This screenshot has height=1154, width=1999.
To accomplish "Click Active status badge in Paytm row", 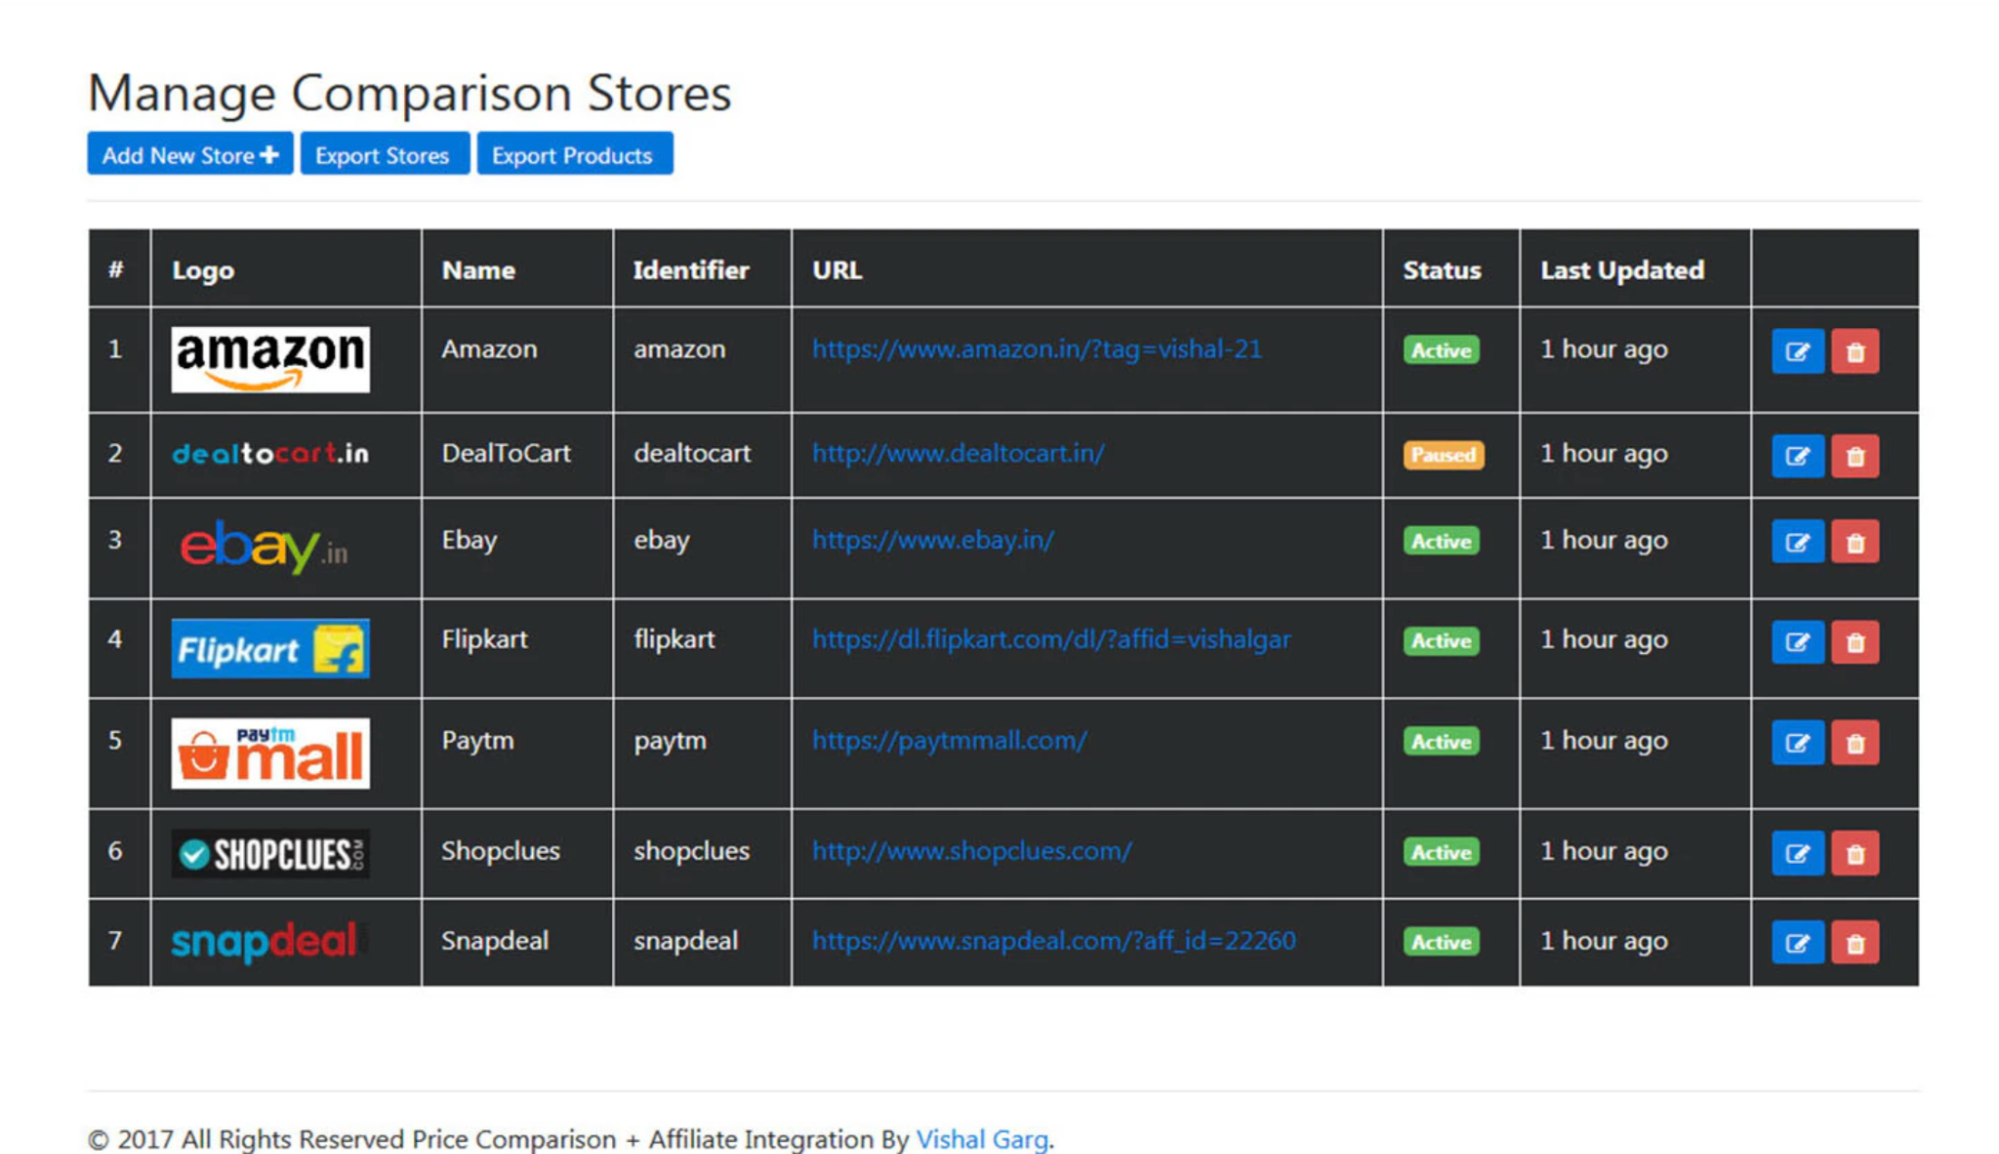I will [1441, 742].
